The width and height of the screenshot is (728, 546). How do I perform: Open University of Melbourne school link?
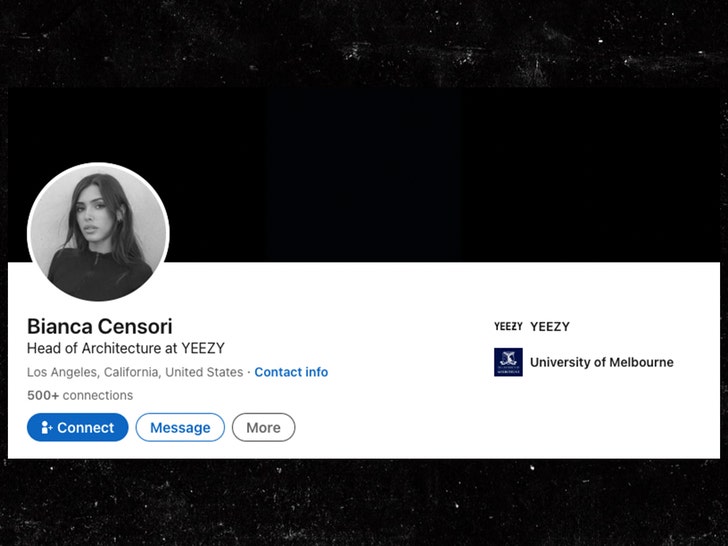[602, 362]
